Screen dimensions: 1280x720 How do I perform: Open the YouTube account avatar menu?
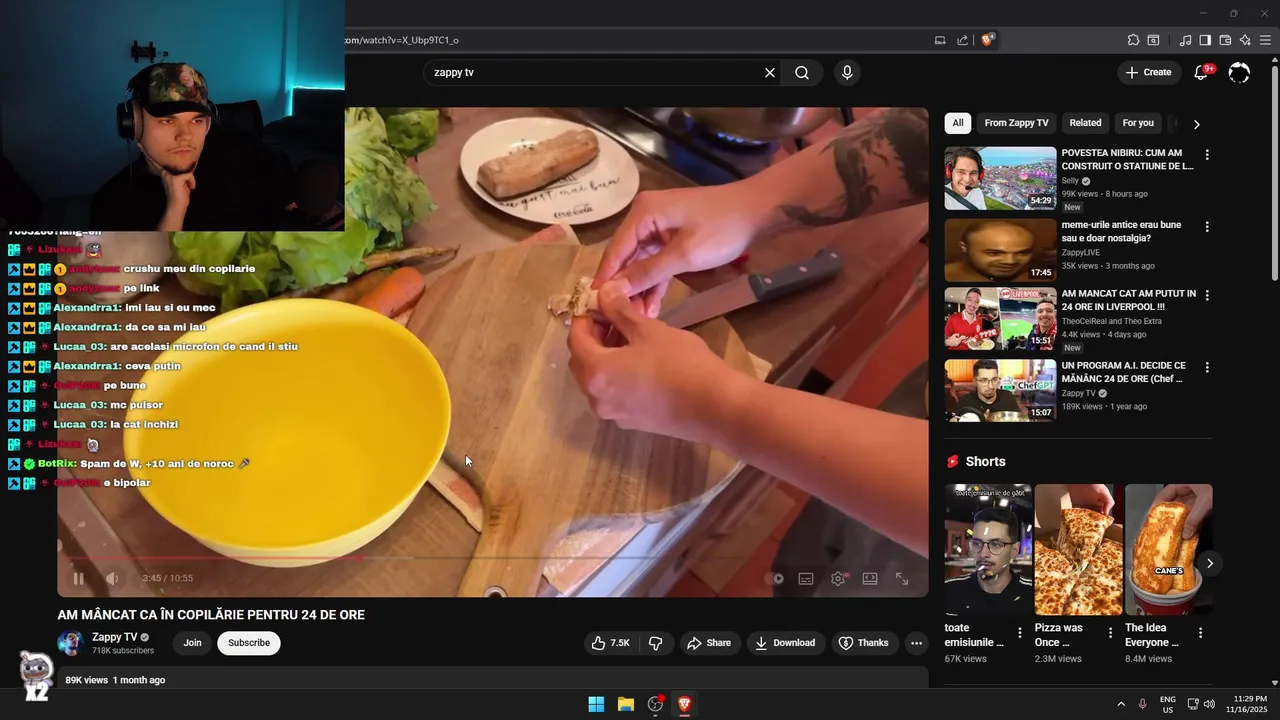(1239, 72)
